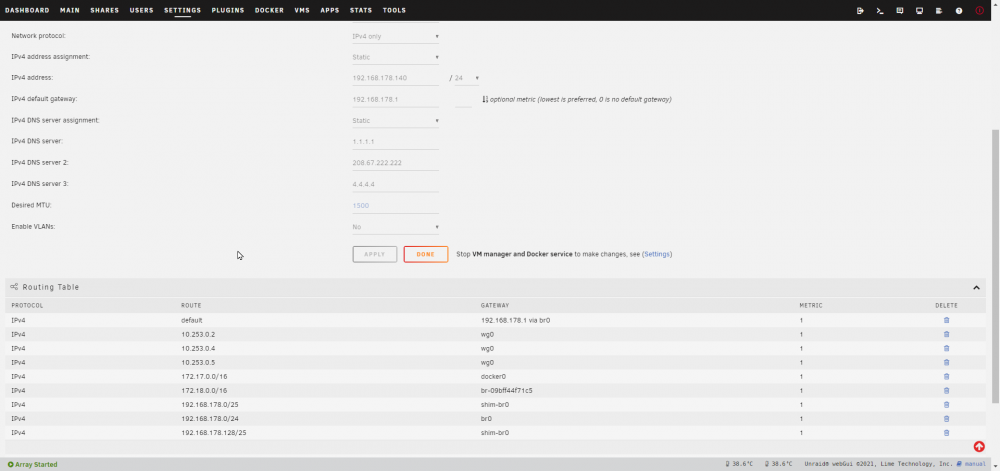This screenshot has height=471, width=1000.
Task: Toggle the Help question-mark icon
Action: pyautogui.click(x=959, y=10)
